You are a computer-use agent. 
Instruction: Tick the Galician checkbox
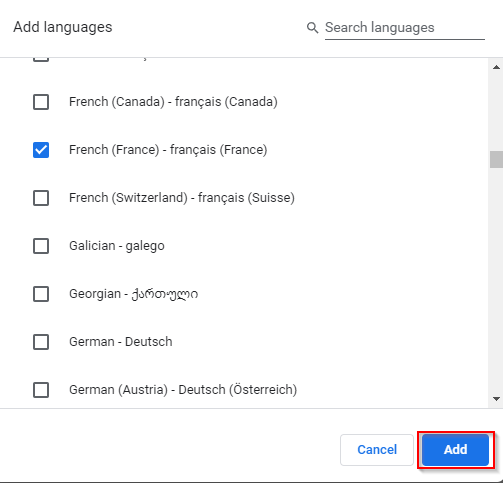[x=41, y=246]
